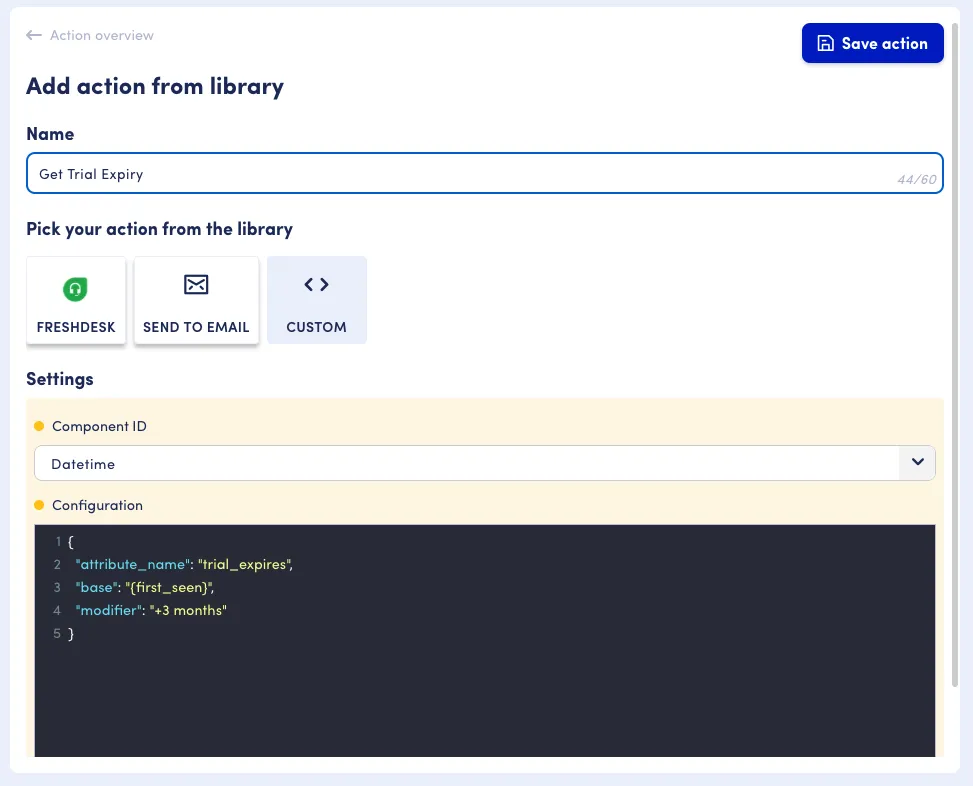Choose the Send to Email action
This screenshot has height=786, width=973.
point(196,300)
